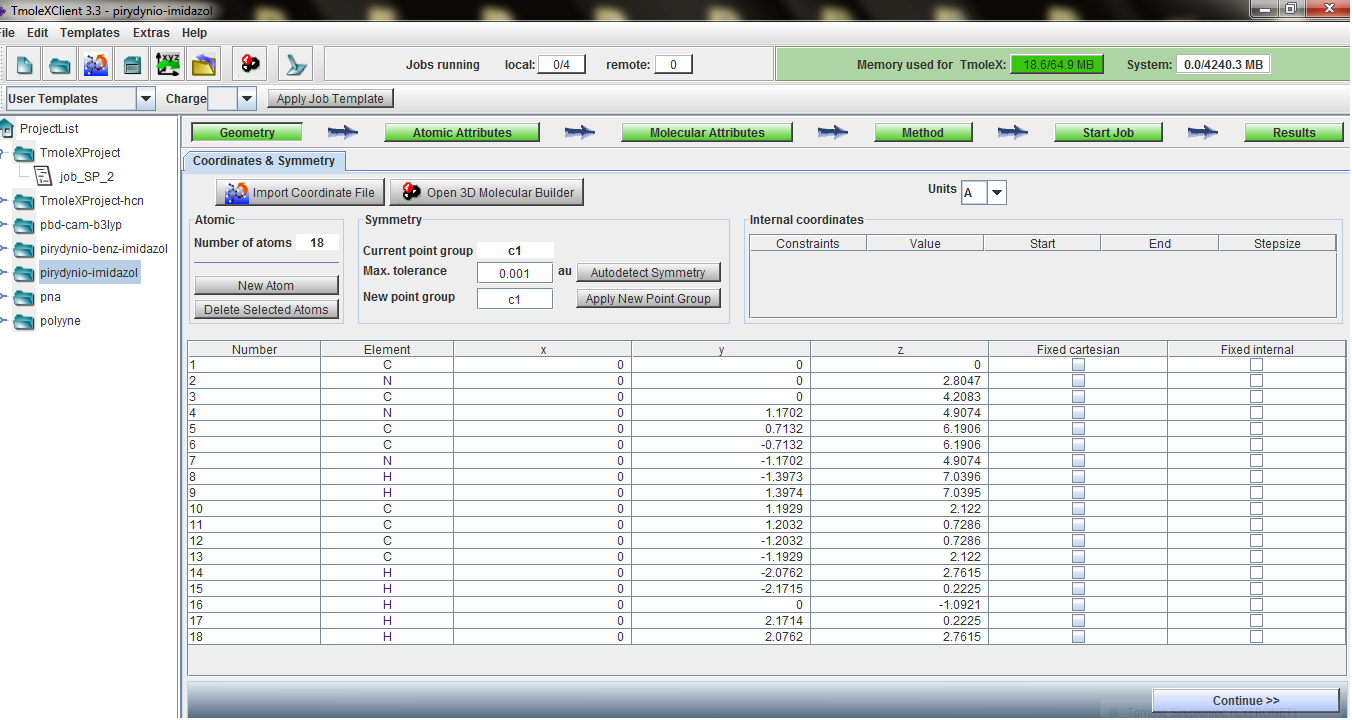Switch to the Method step tab
Screen dimensions: 1352x720
click(x=922, y=133)
